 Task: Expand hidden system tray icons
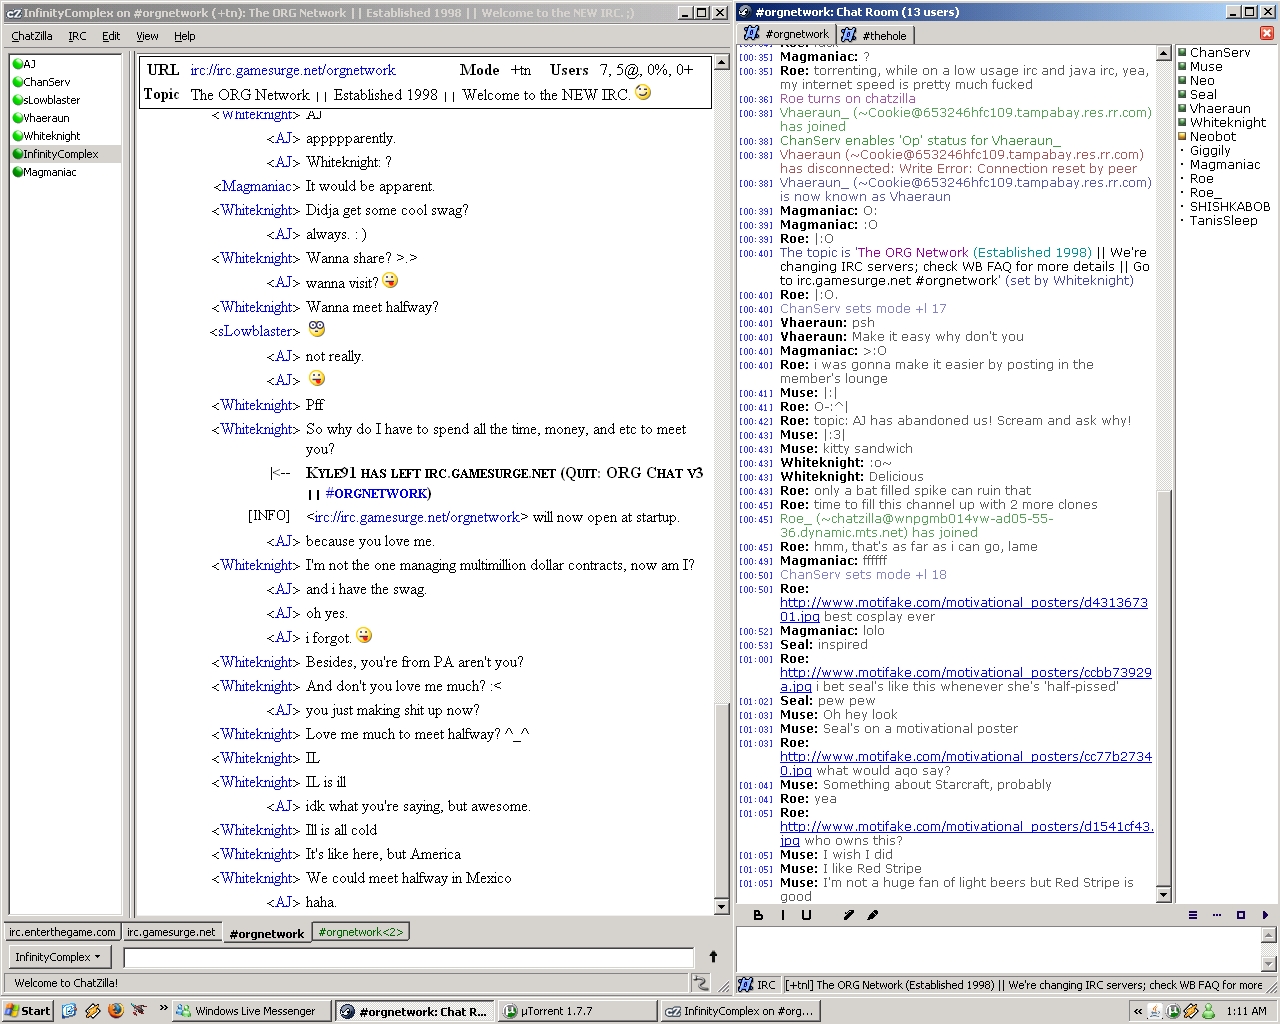point(1137,1012)
